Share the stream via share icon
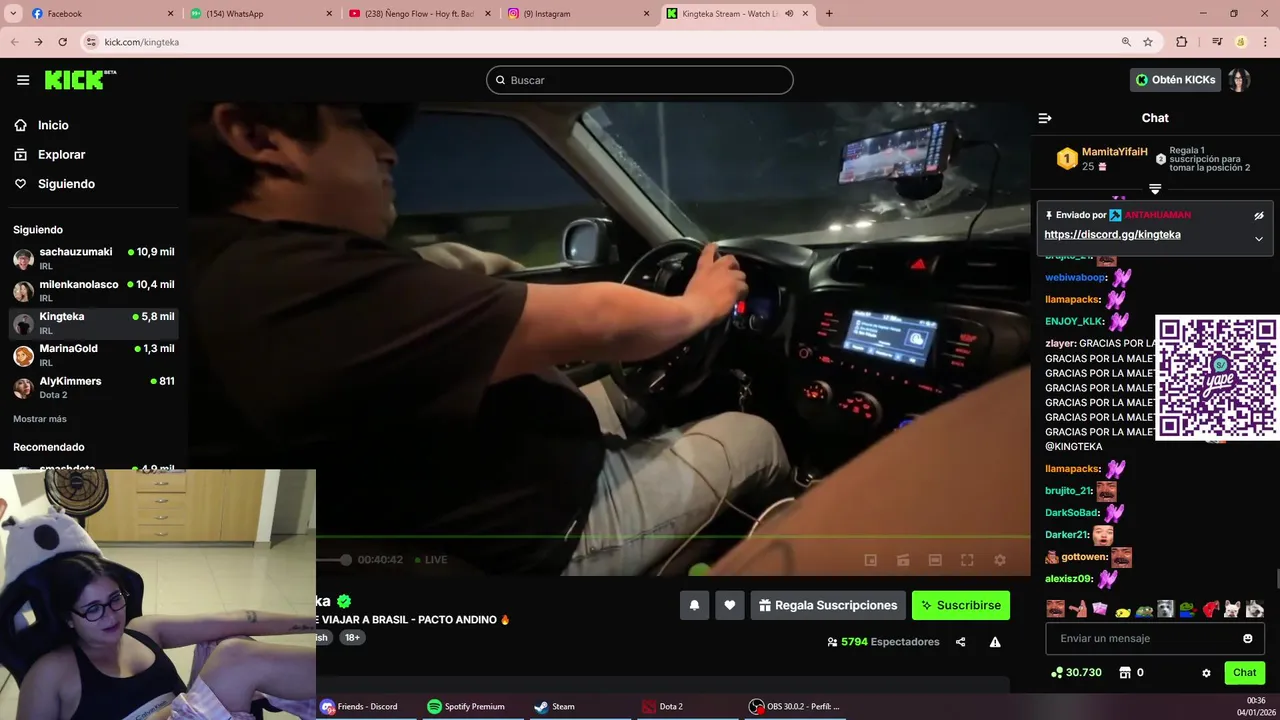Viewport: 1280px width, 720px height. tap(960, 642)
